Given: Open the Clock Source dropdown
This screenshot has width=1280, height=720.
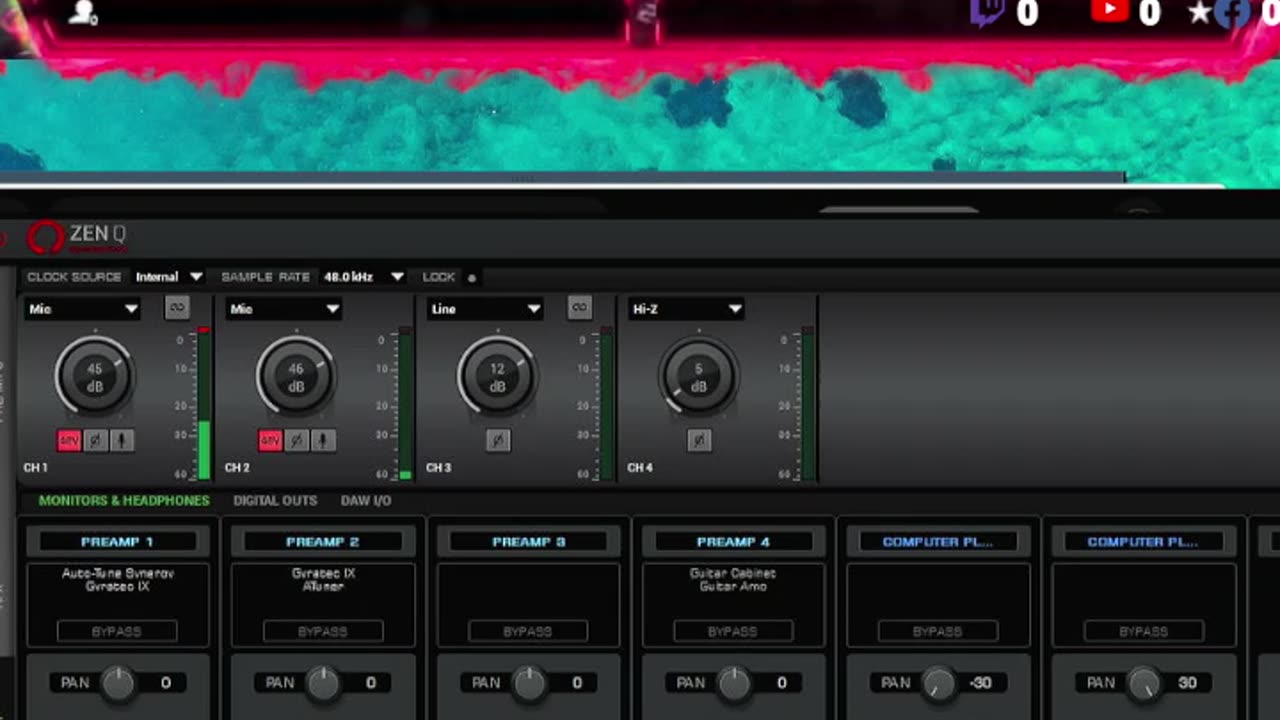Looking at the screenshot, I should pos(169,277).
